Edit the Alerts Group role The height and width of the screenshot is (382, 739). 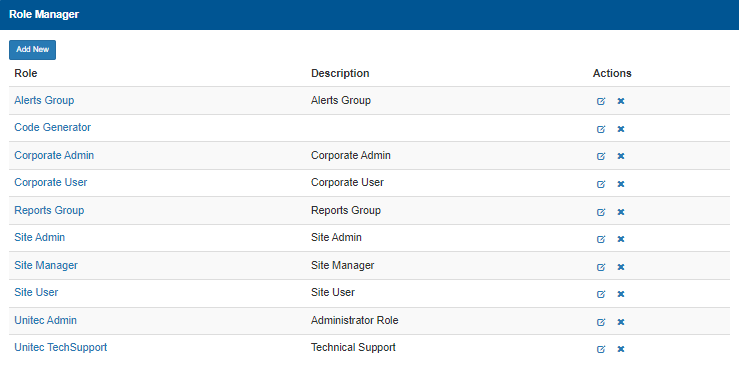[601, 101]
